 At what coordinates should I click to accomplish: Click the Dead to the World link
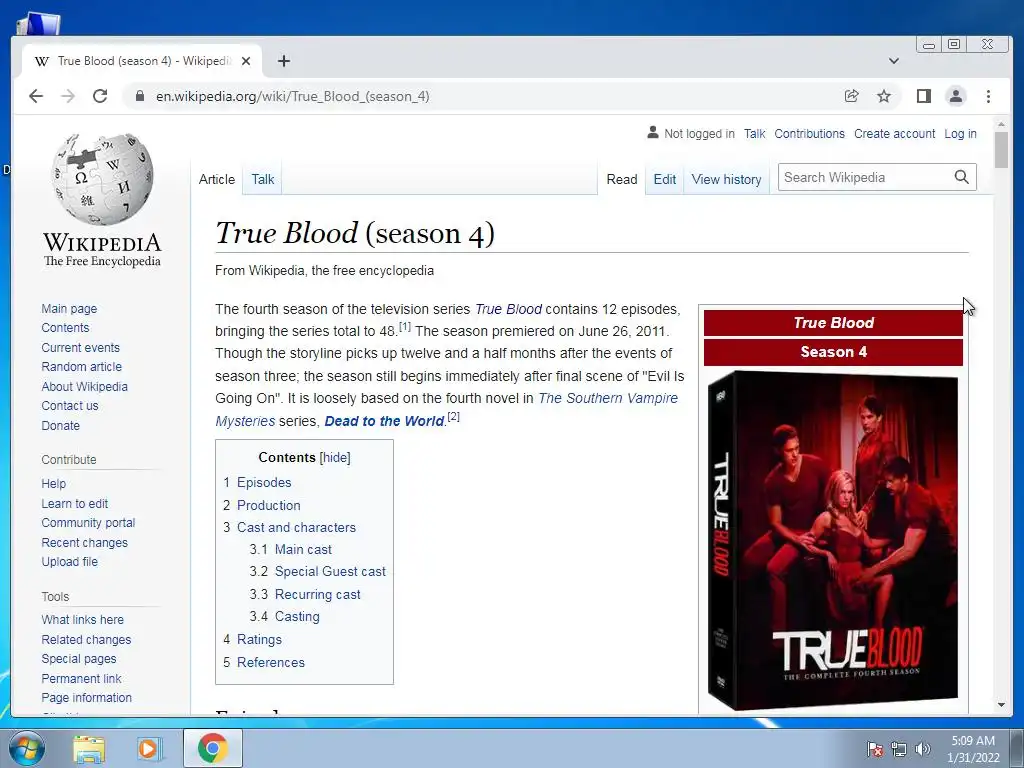tap(384, 421)
